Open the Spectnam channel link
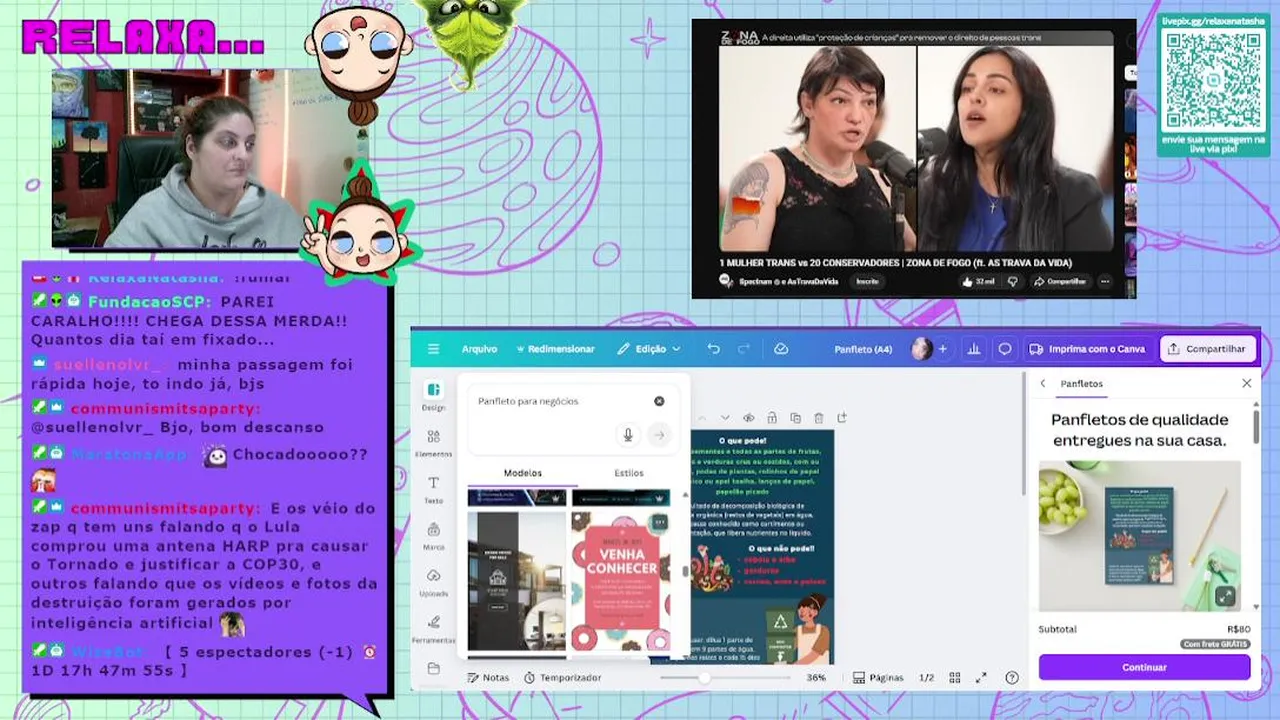 point(789,282)
